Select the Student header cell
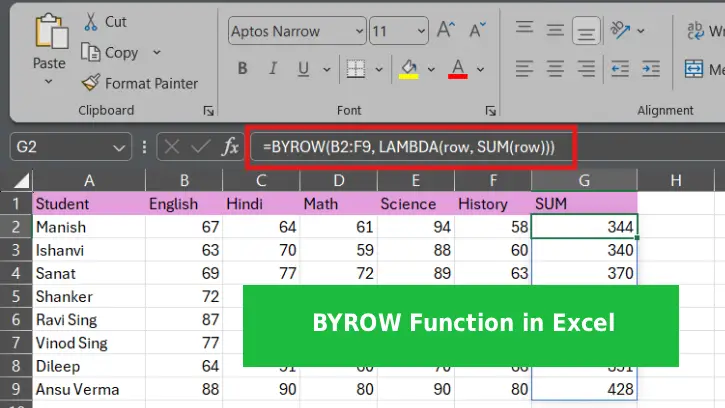 89,204
